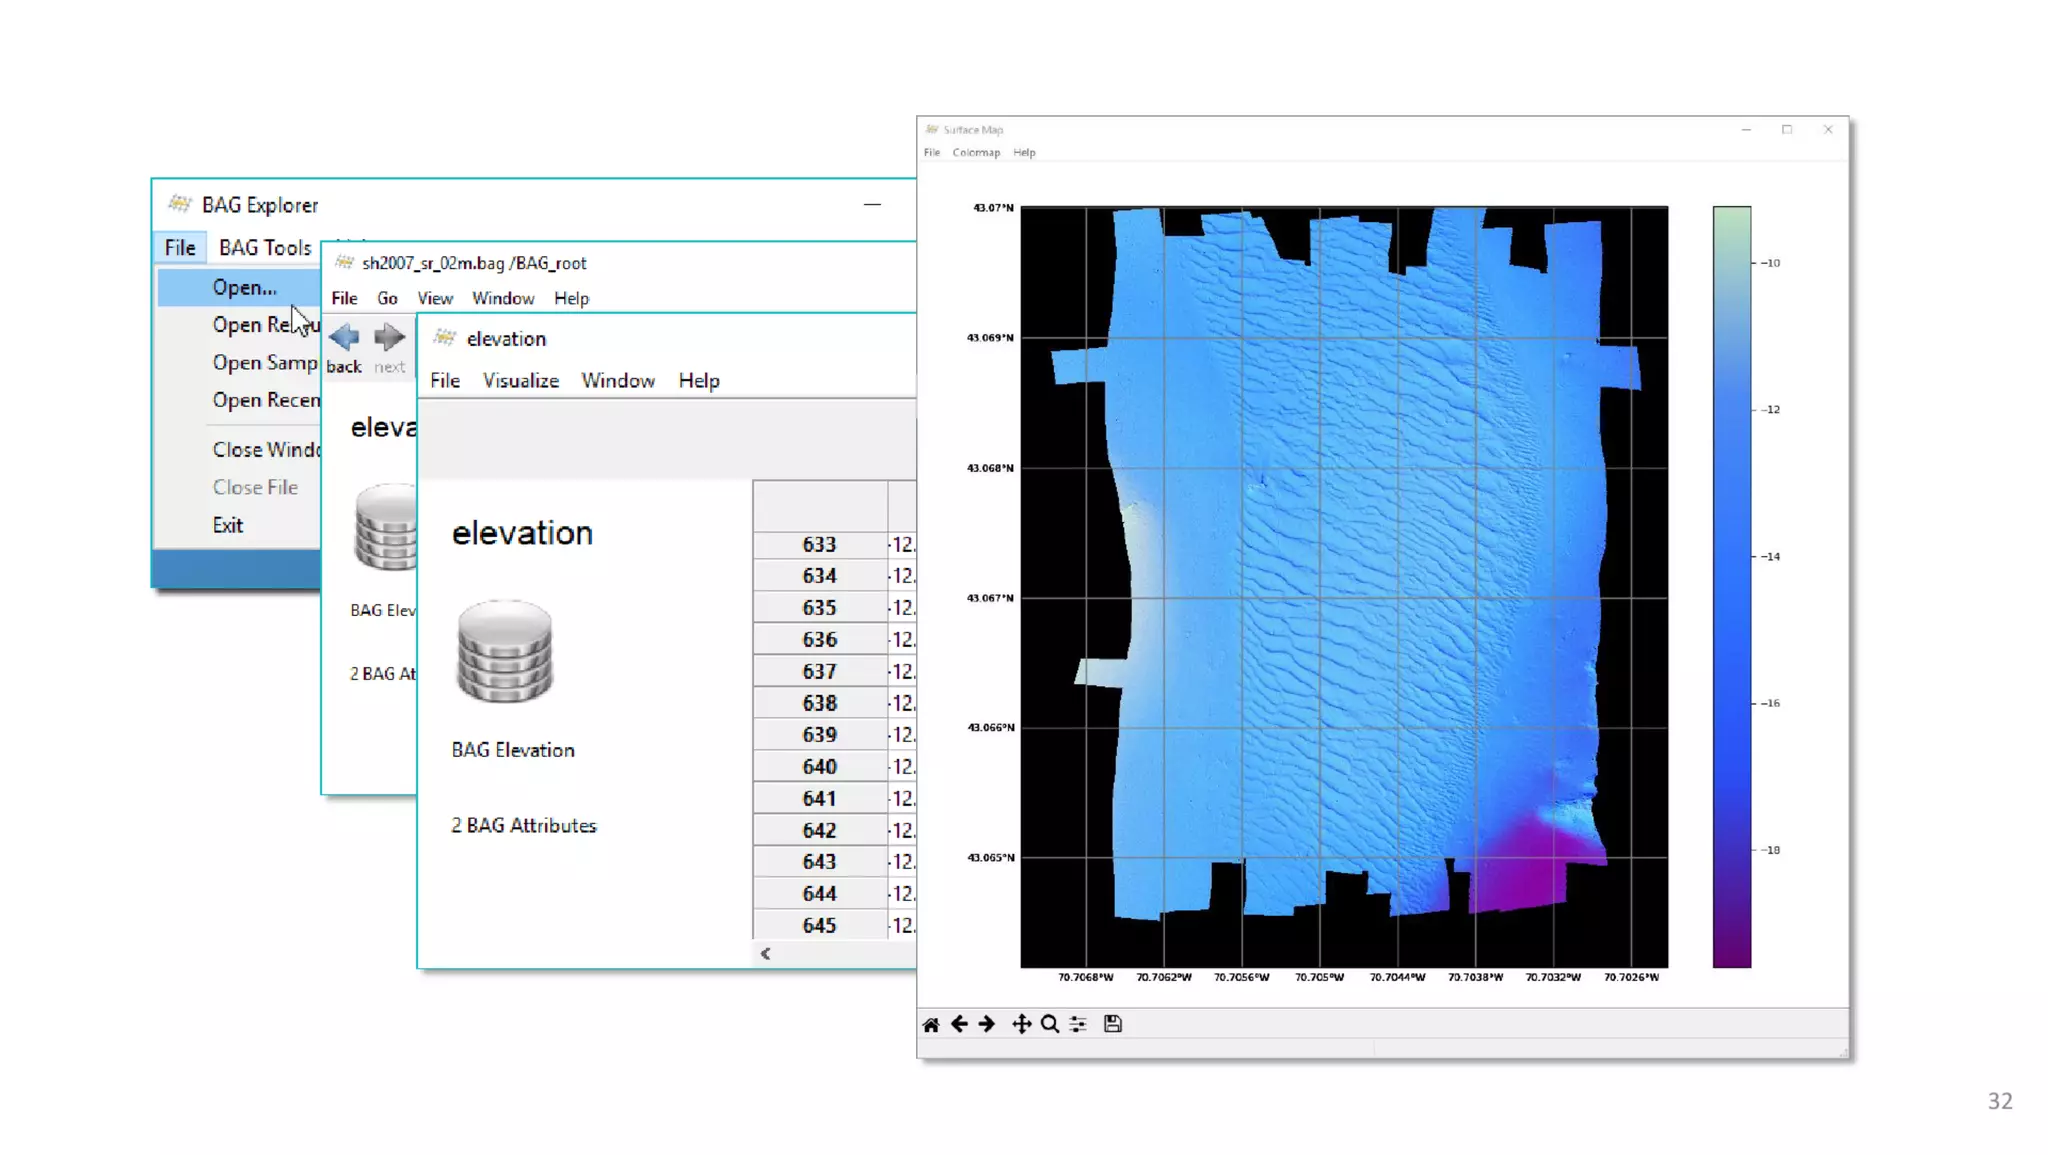2048x1155 pixels.
Task: Open the Visualize menu in elevation window
Action: pos(520,381)
